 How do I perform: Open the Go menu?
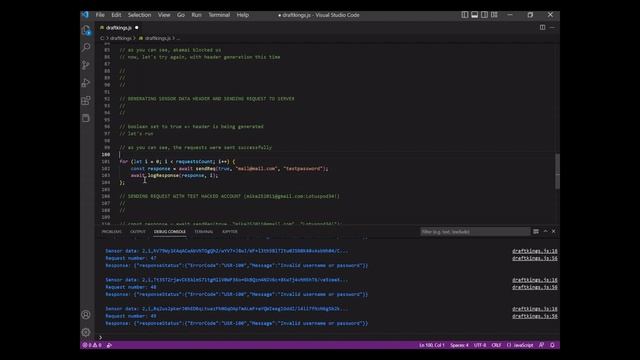(181, 15)
